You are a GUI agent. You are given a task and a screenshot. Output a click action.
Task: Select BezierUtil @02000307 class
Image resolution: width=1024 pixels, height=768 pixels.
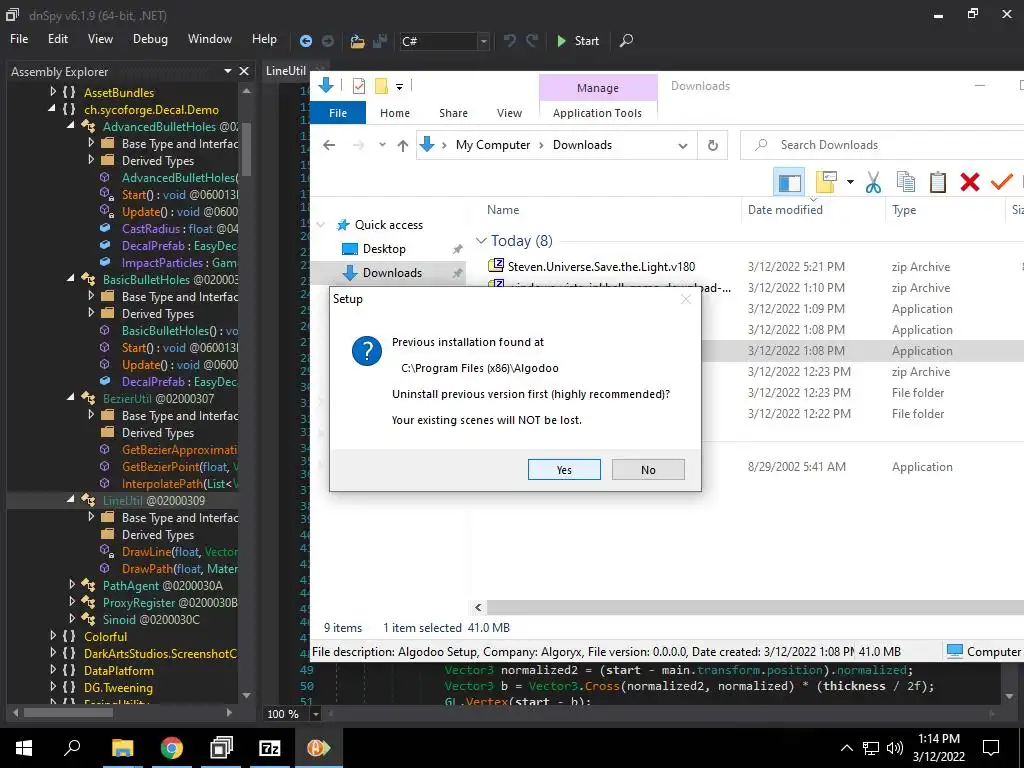pyautogui.click(x=158, y=398)
